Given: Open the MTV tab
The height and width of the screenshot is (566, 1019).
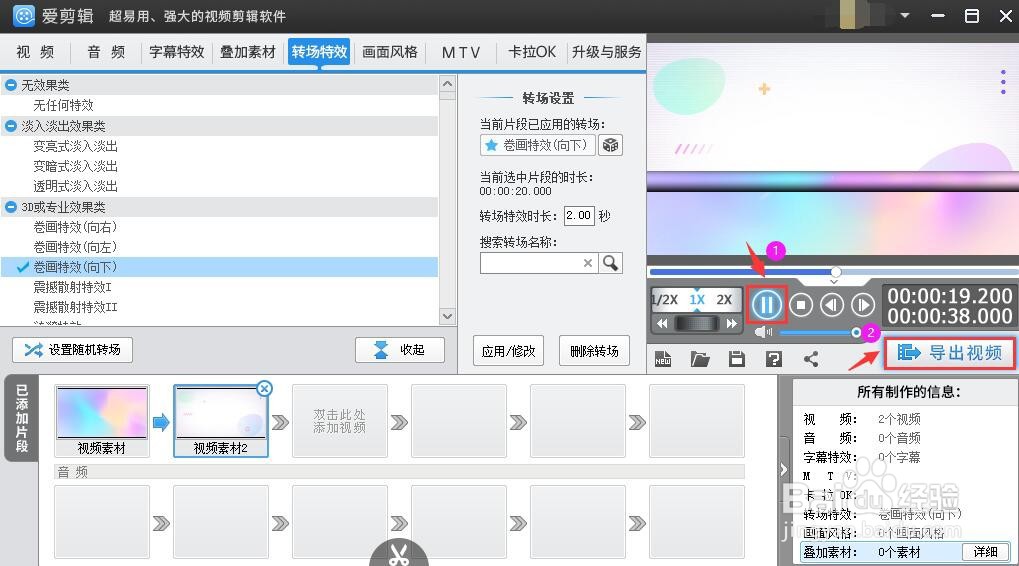Looking at the screenshot, I should coord(461,52).
